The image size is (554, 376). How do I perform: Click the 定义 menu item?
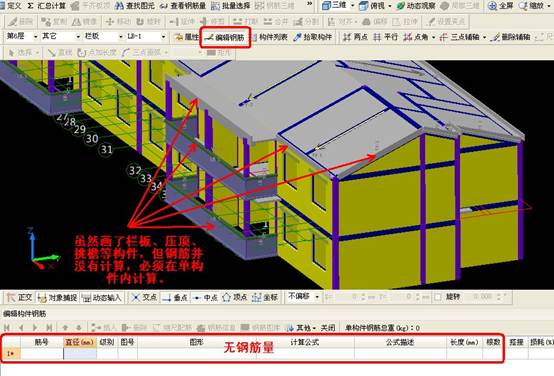pyautogui.click(x=14, y=6)
